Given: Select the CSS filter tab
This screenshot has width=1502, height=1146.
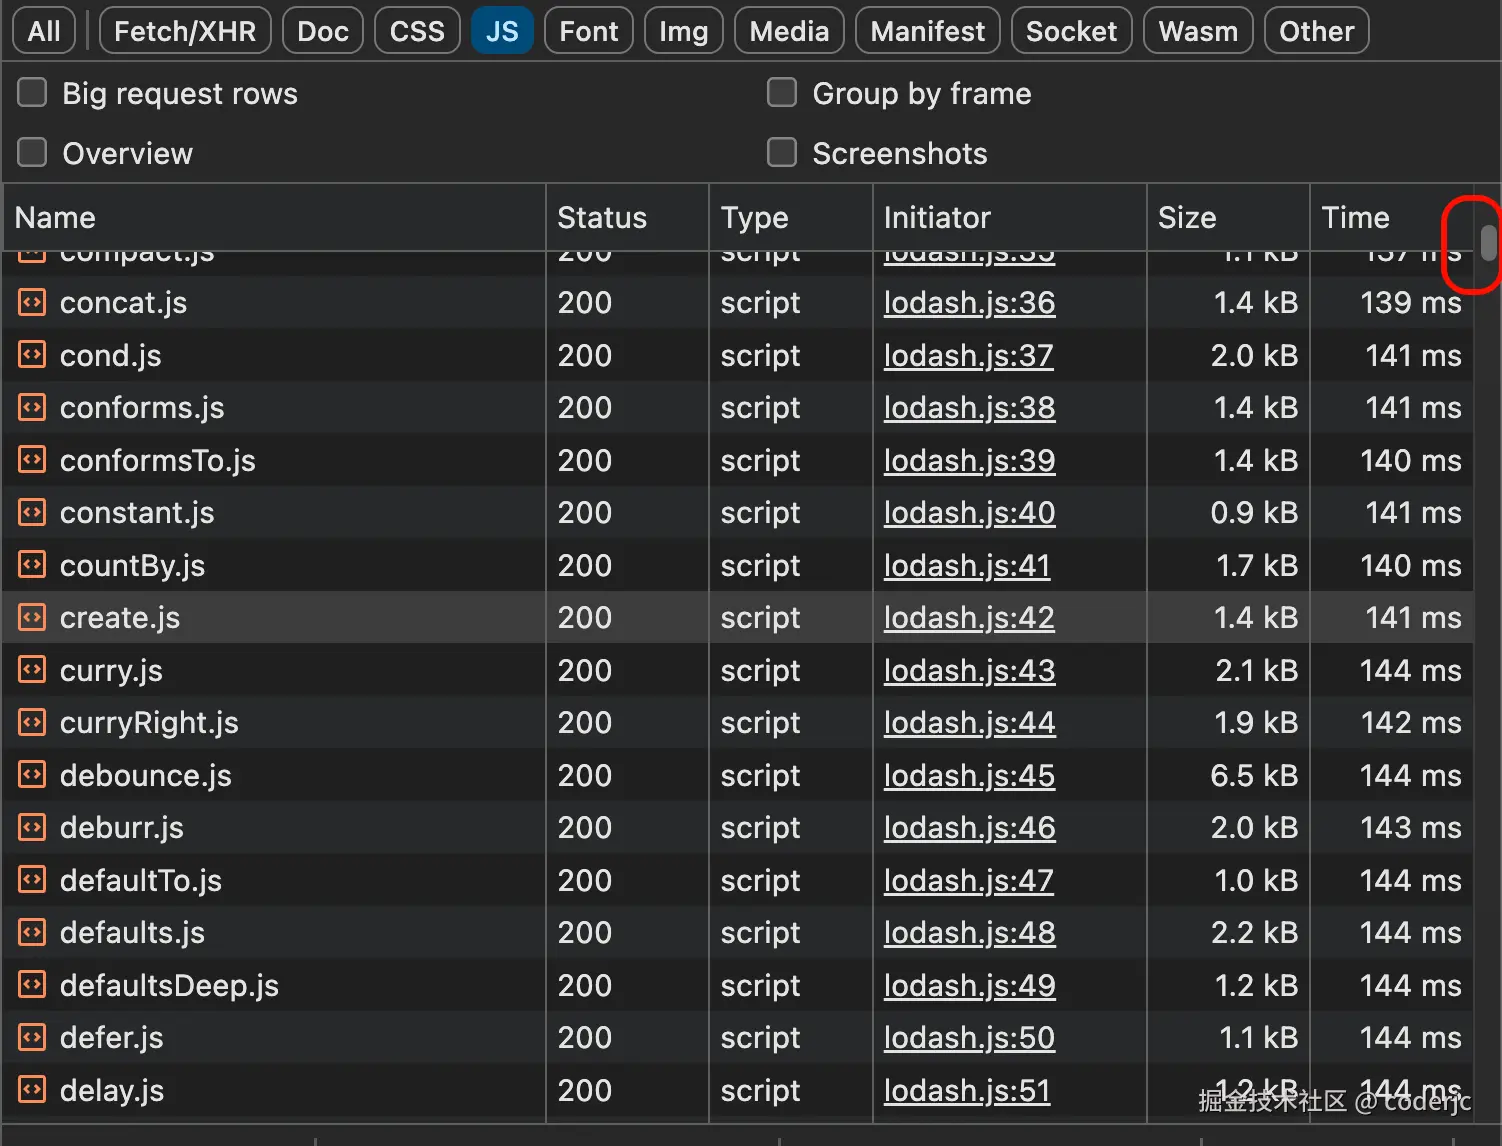Looking at the screenshot, I should (x=417, y=31).
